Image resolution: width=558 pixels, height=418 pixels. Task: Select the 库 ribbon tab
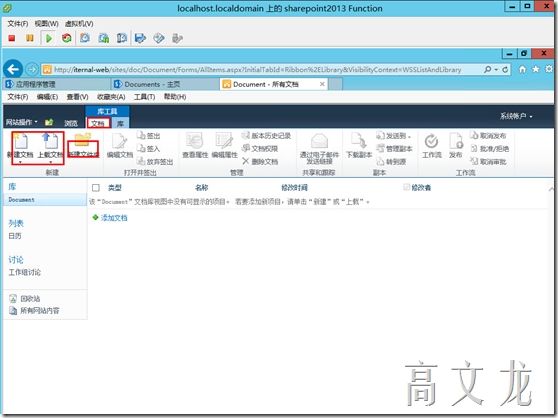click(x=120, y=123)
